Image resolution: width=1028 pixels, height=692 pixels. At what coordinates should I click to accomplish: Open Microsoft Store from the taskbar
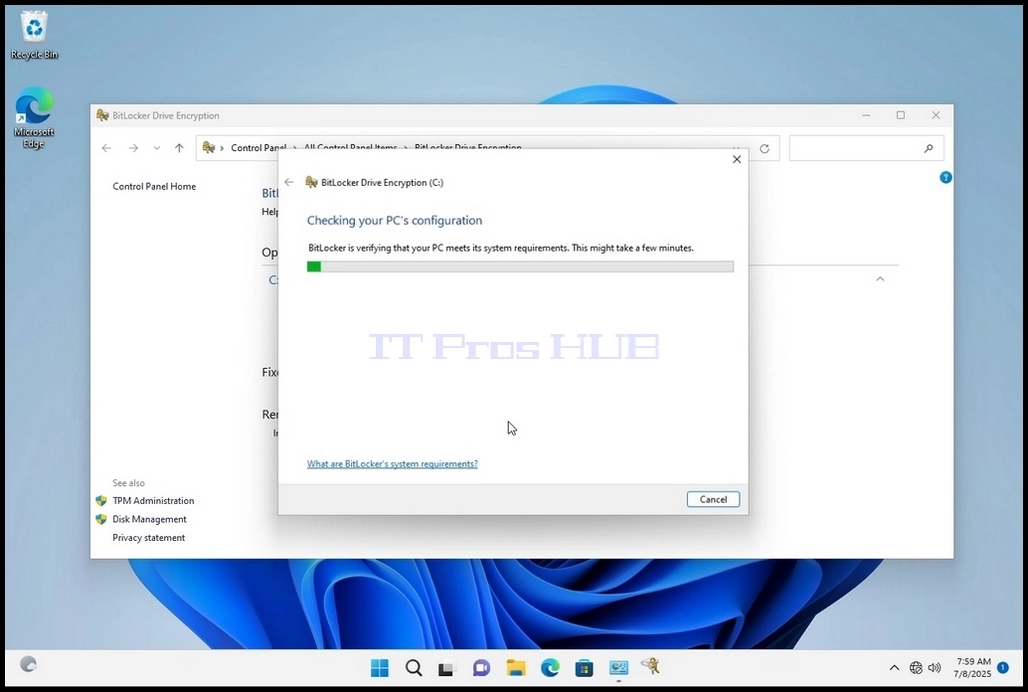tap(584, 668)
